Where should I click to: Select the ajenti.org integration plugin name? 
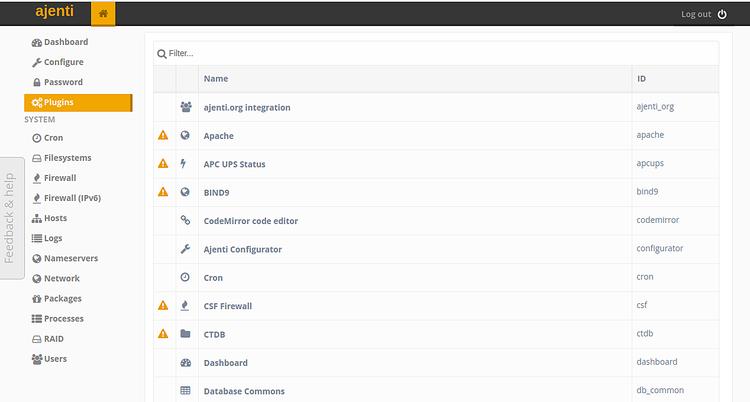coord(247,108)
